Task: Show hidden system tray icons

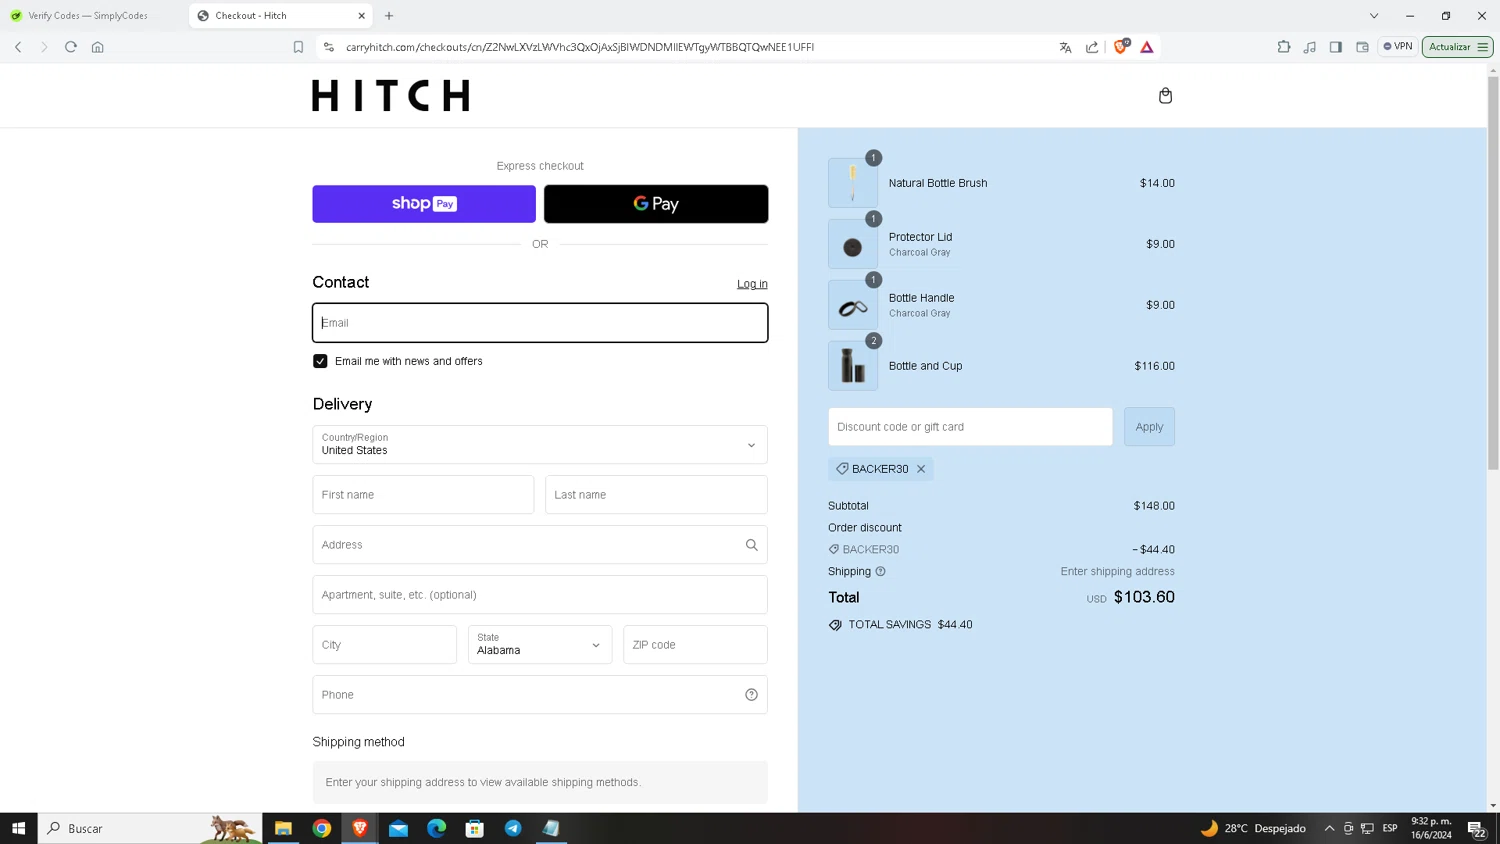Action: 1329,828
